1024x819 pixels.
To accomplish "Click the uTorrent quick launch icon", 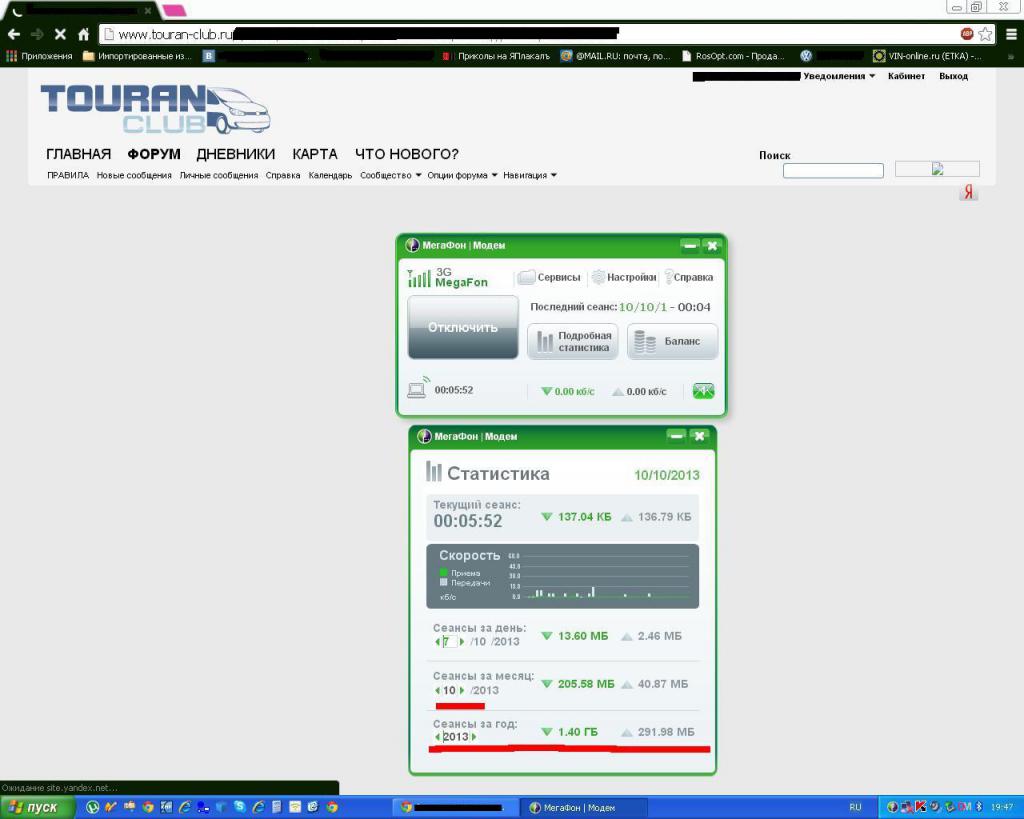I will [x=93, y=807].
